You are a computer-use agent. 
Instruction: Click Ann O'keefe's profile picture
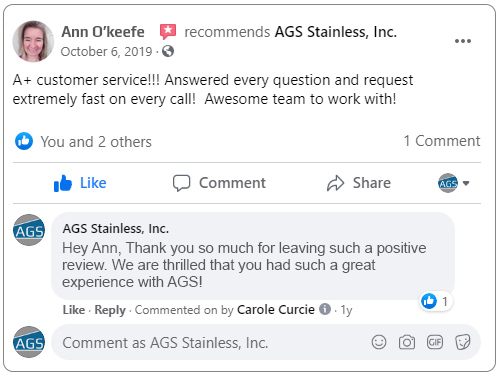click(x=33, y=41)
